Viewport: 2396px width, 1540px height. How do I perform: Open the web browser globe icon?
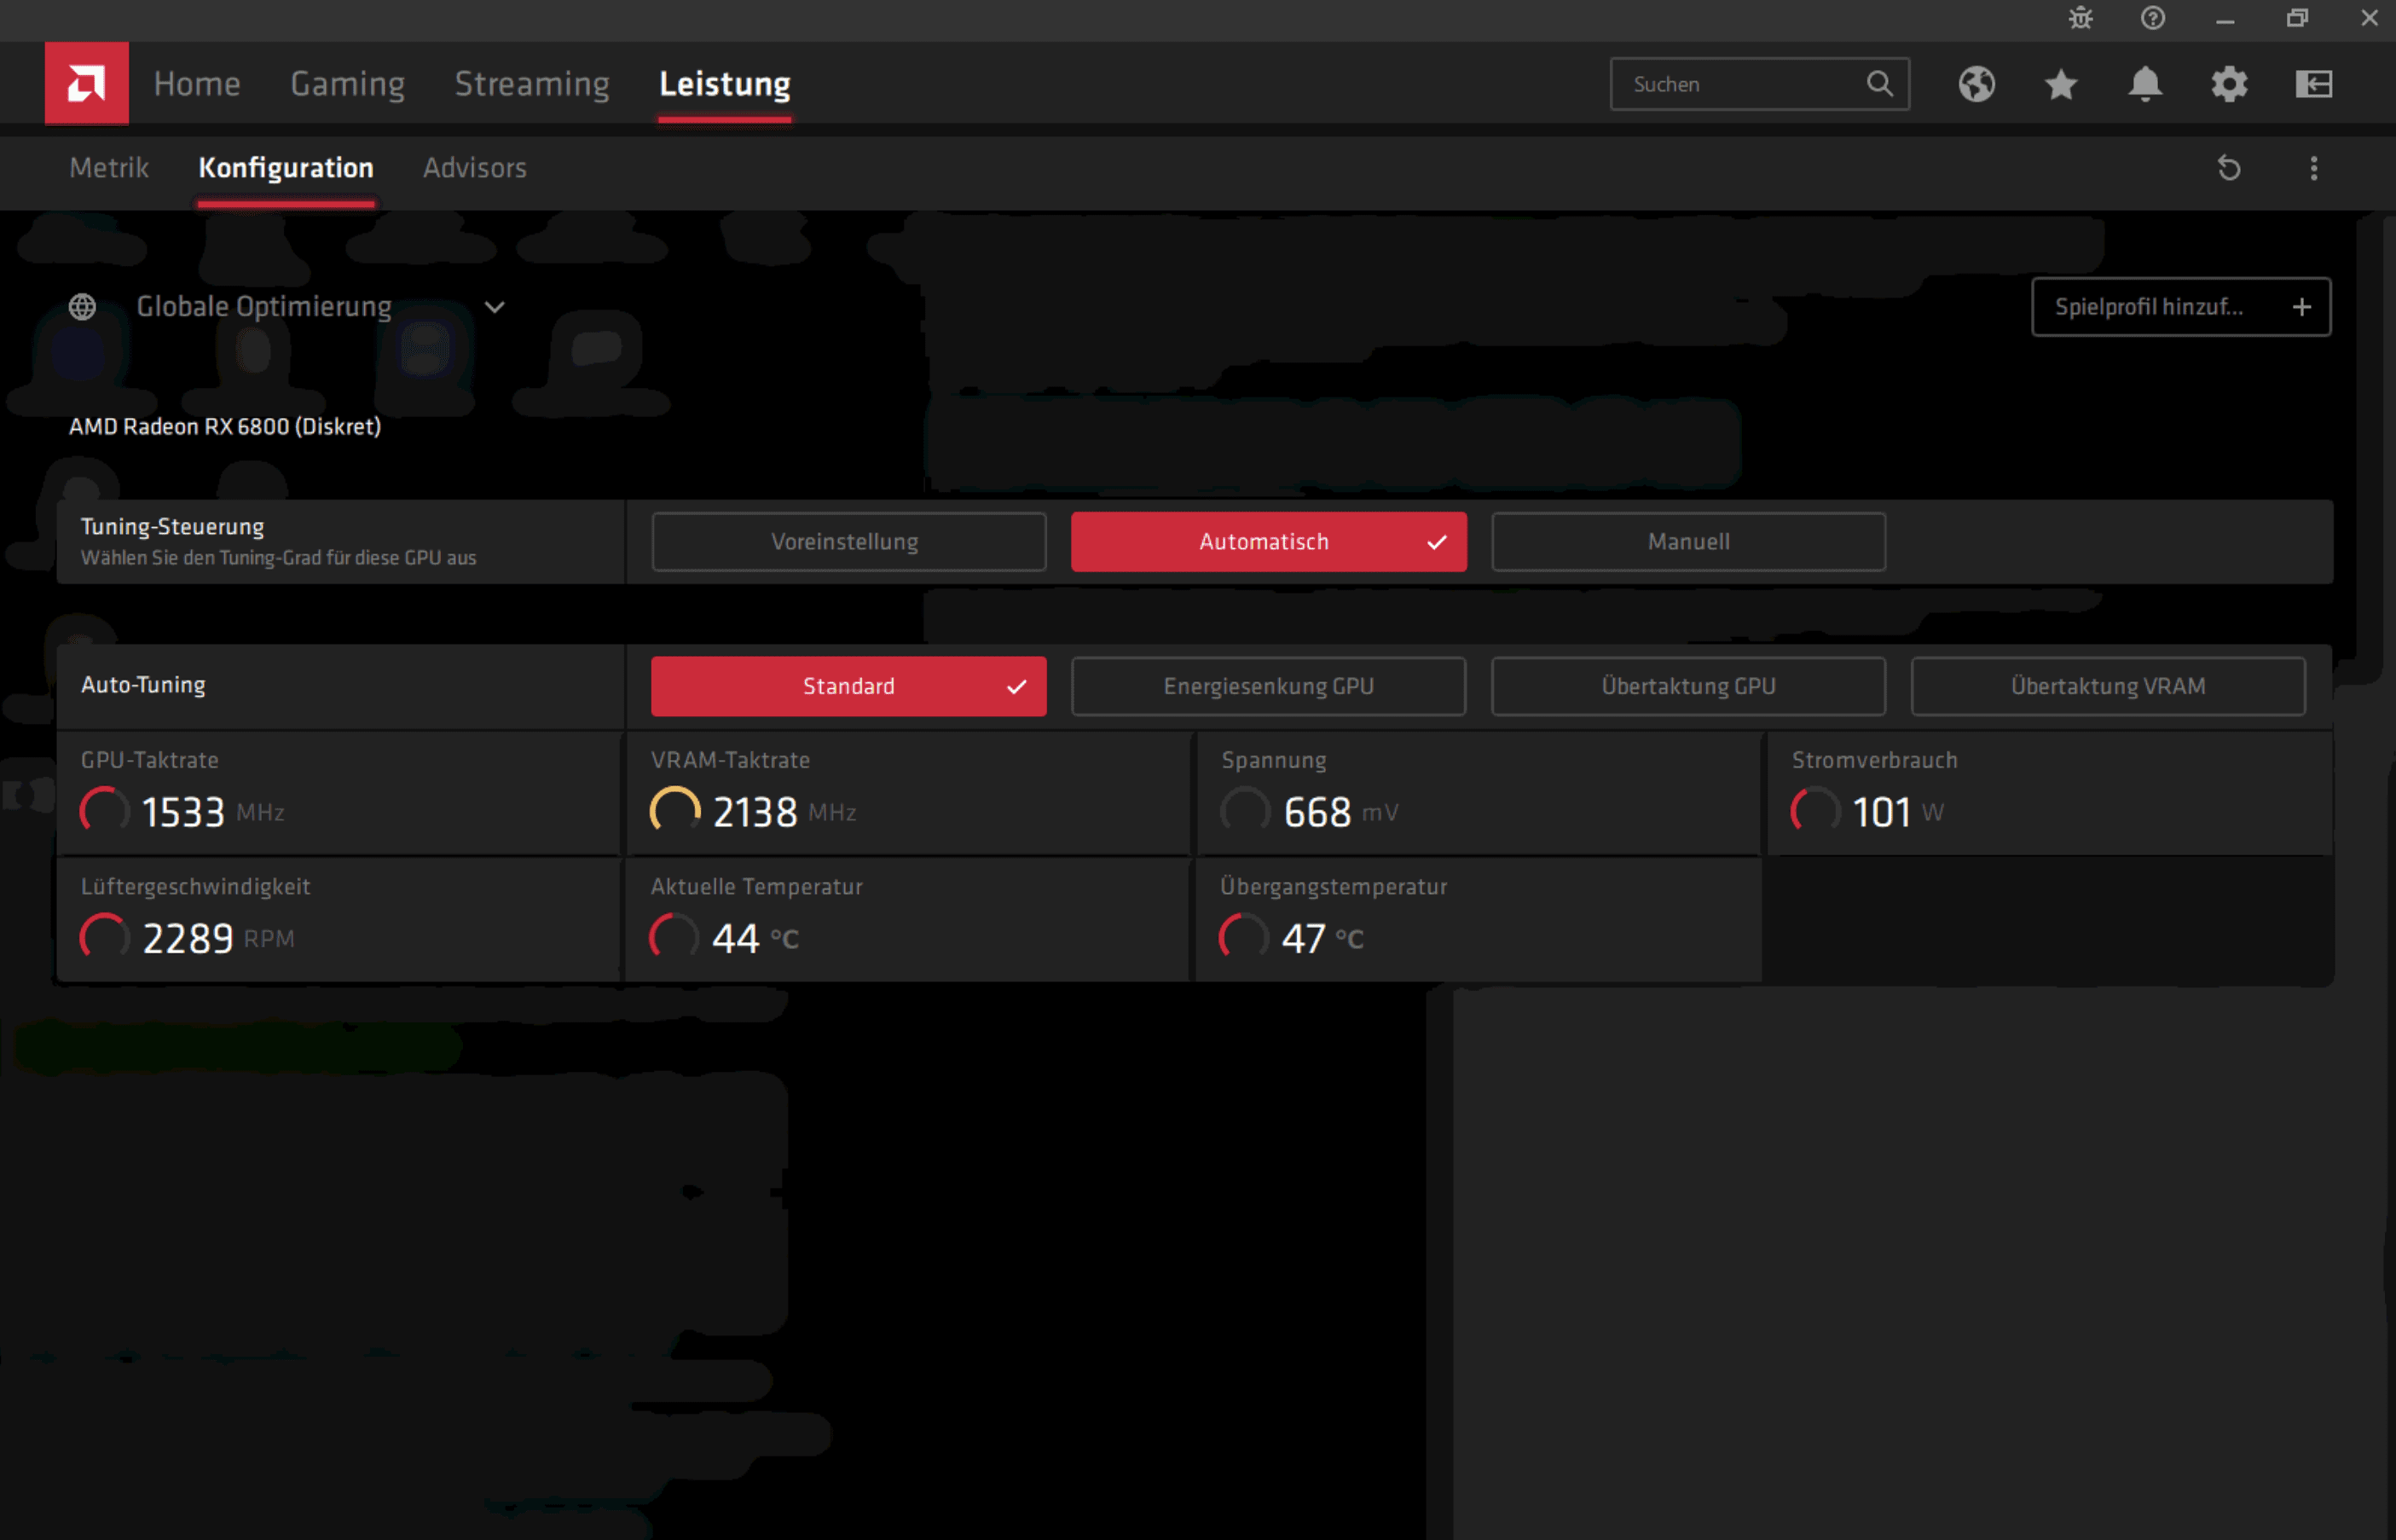(x=1976, y=84)
